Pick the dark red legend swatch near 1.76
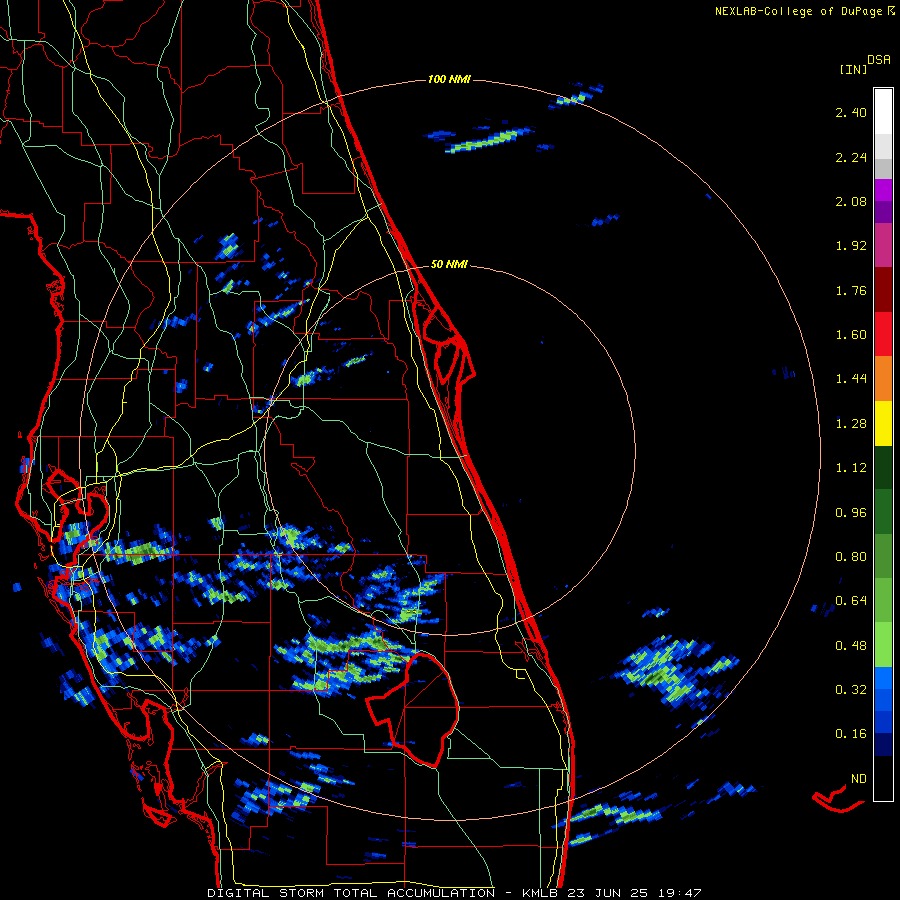Image resolution: width=900 pixels, height=900 pixels. 883,290
